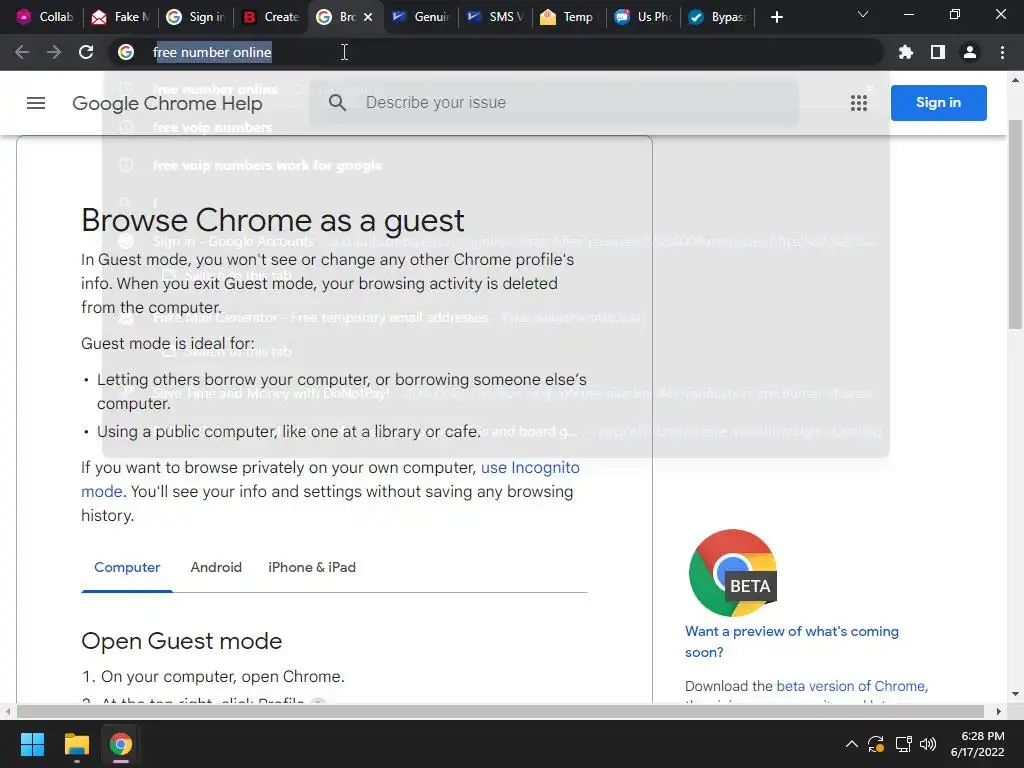The width and height of the screenshot is (1024, 768).
Task: Open the beta version of Chrome link
Action: click(852, 686)
